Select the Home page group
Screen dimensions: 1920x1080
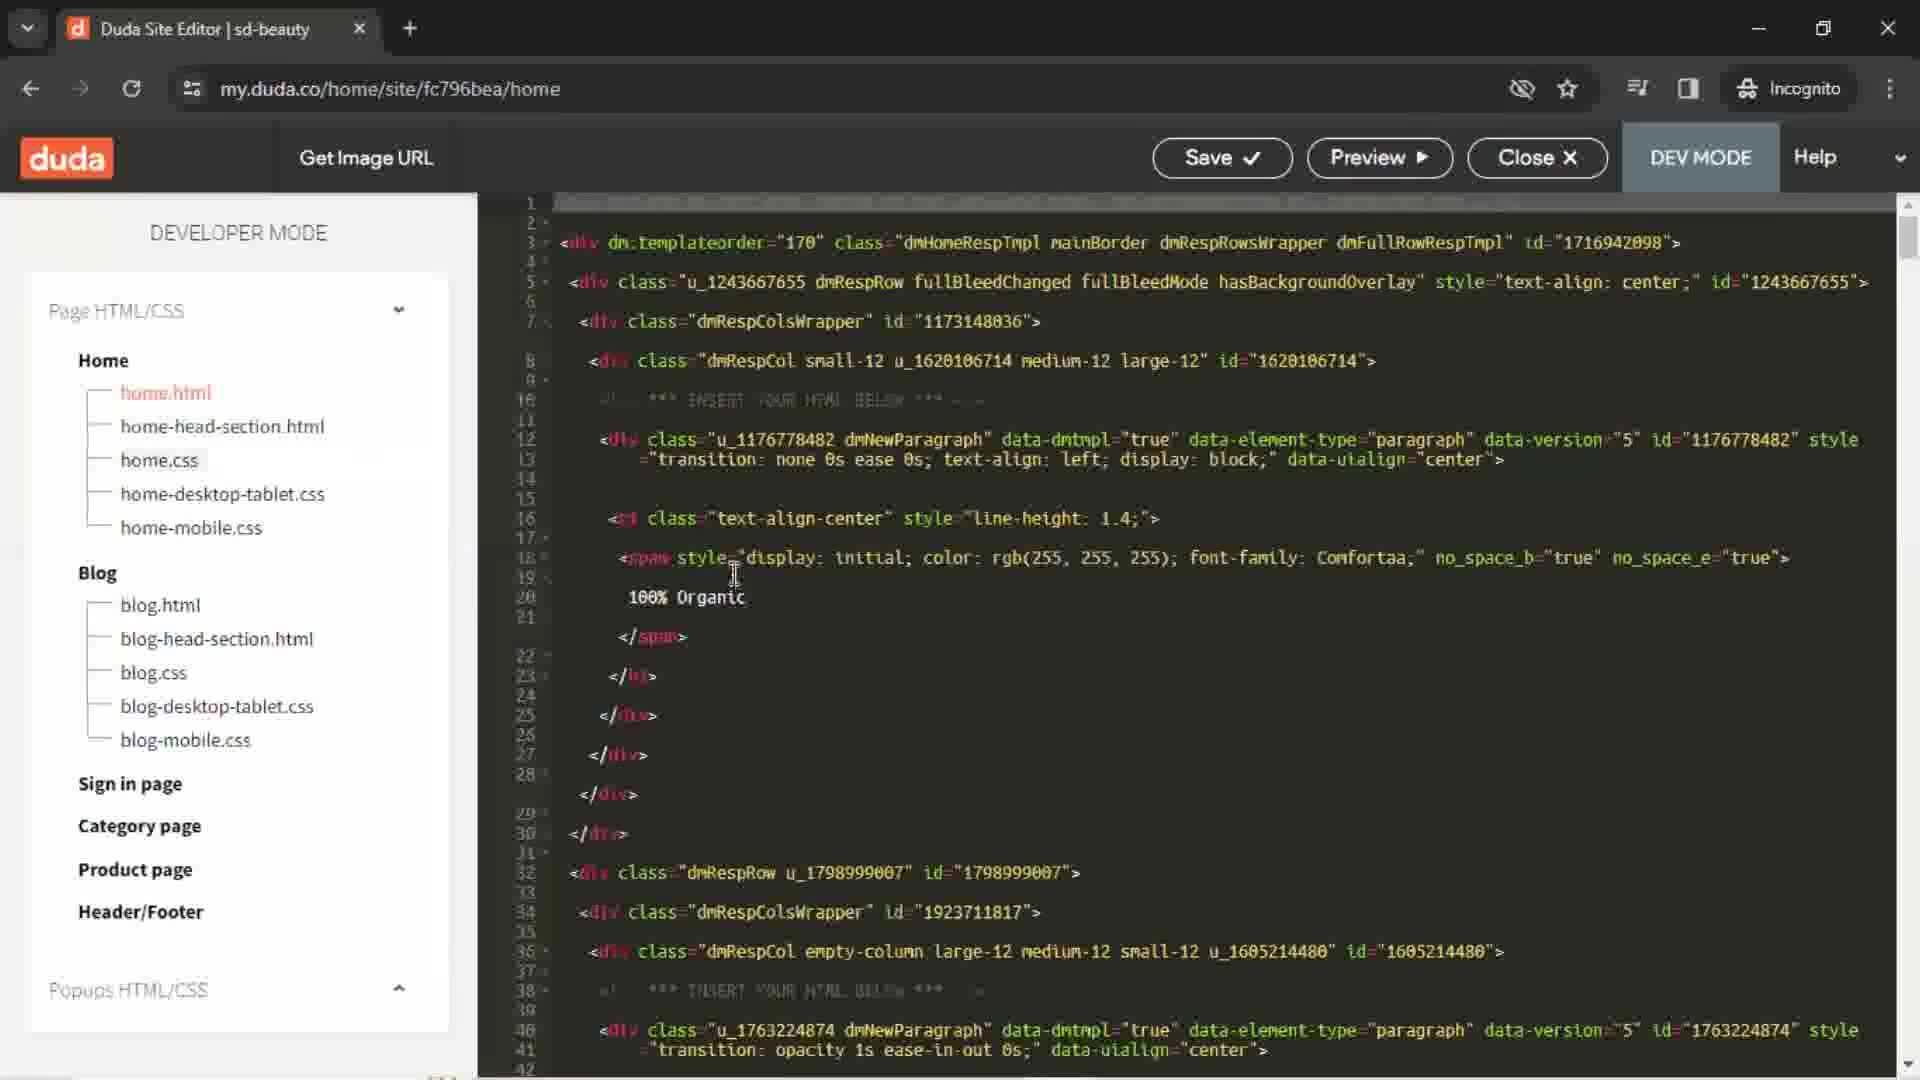click(103, 360)
